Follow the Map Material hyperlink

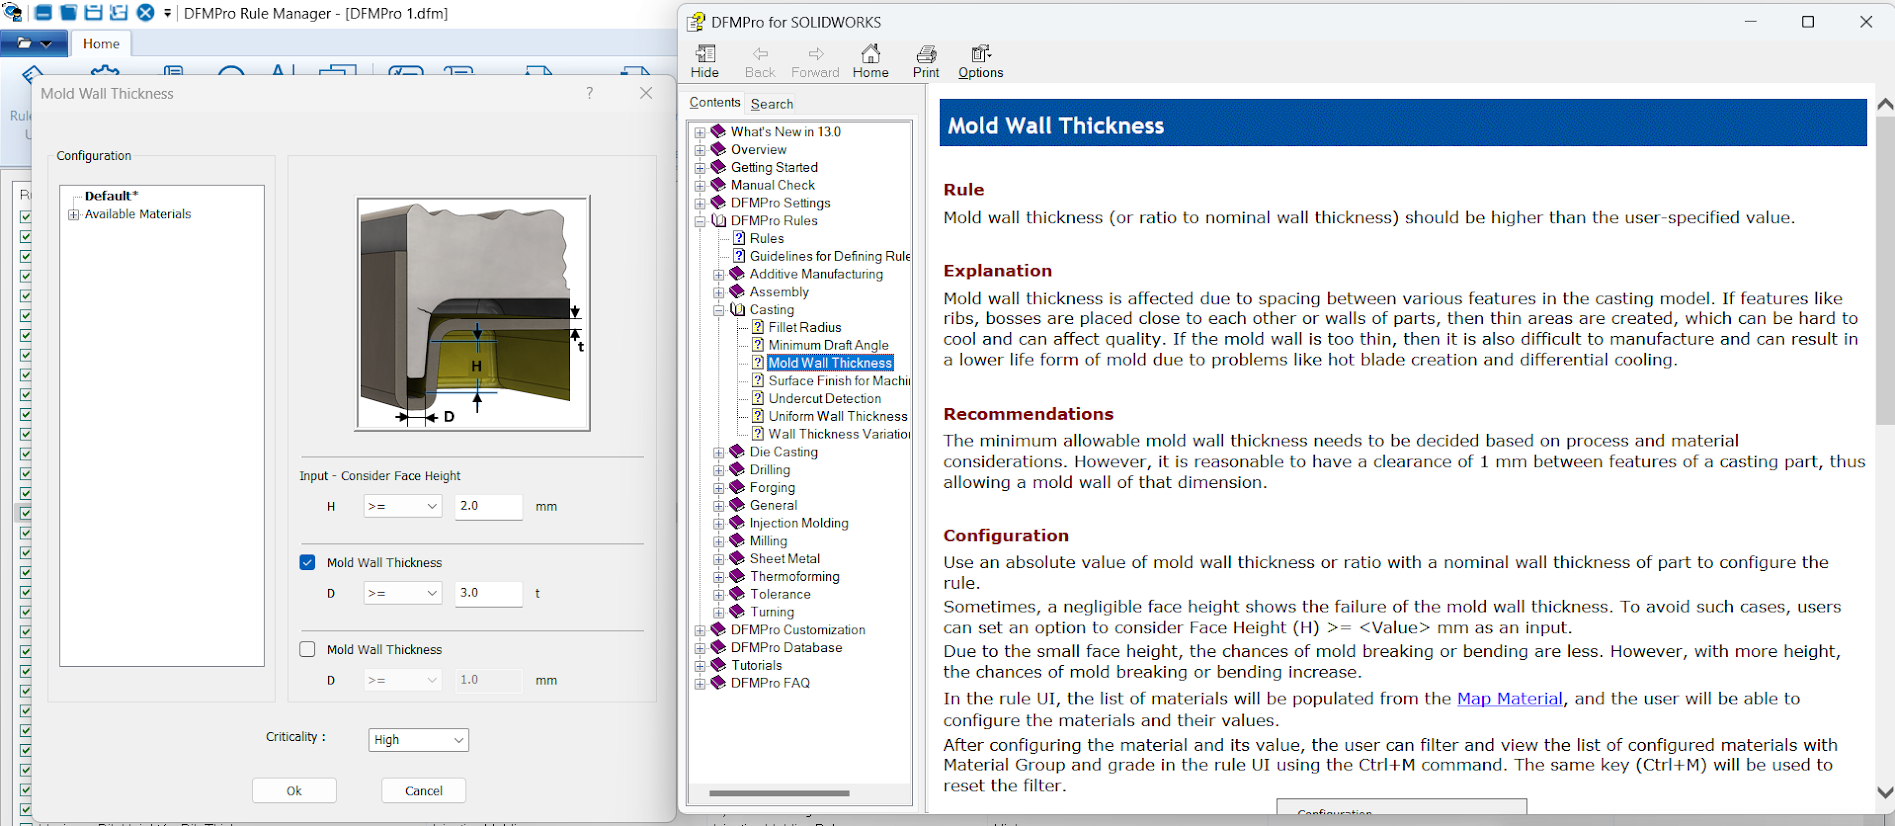point(1509,699)
